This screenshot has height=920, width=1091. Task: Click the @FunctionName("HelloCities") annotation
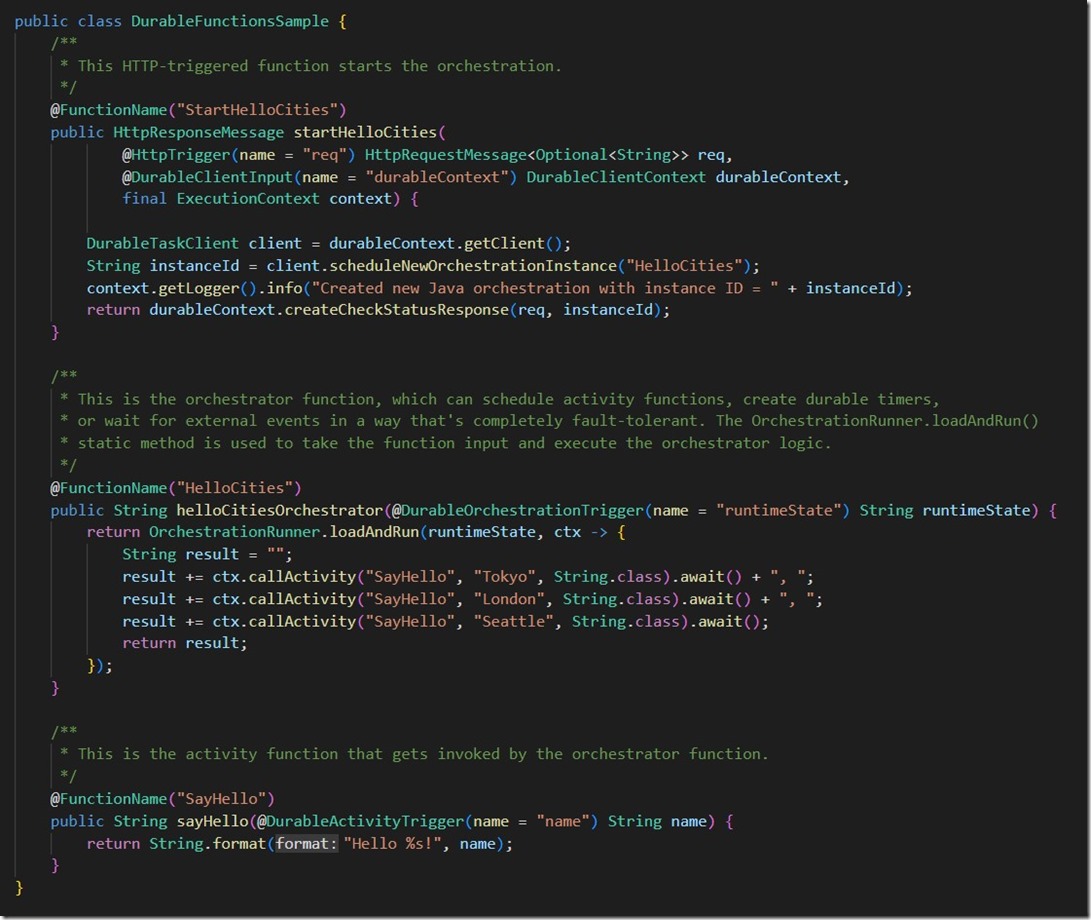(x=175, y=488)
